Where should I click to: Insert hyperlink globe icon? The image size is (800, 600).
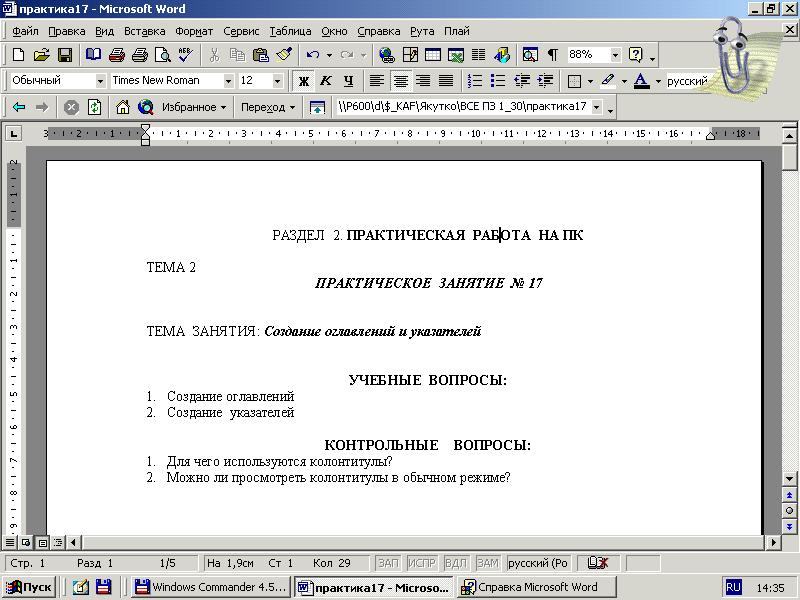click(x=386, y=54)
